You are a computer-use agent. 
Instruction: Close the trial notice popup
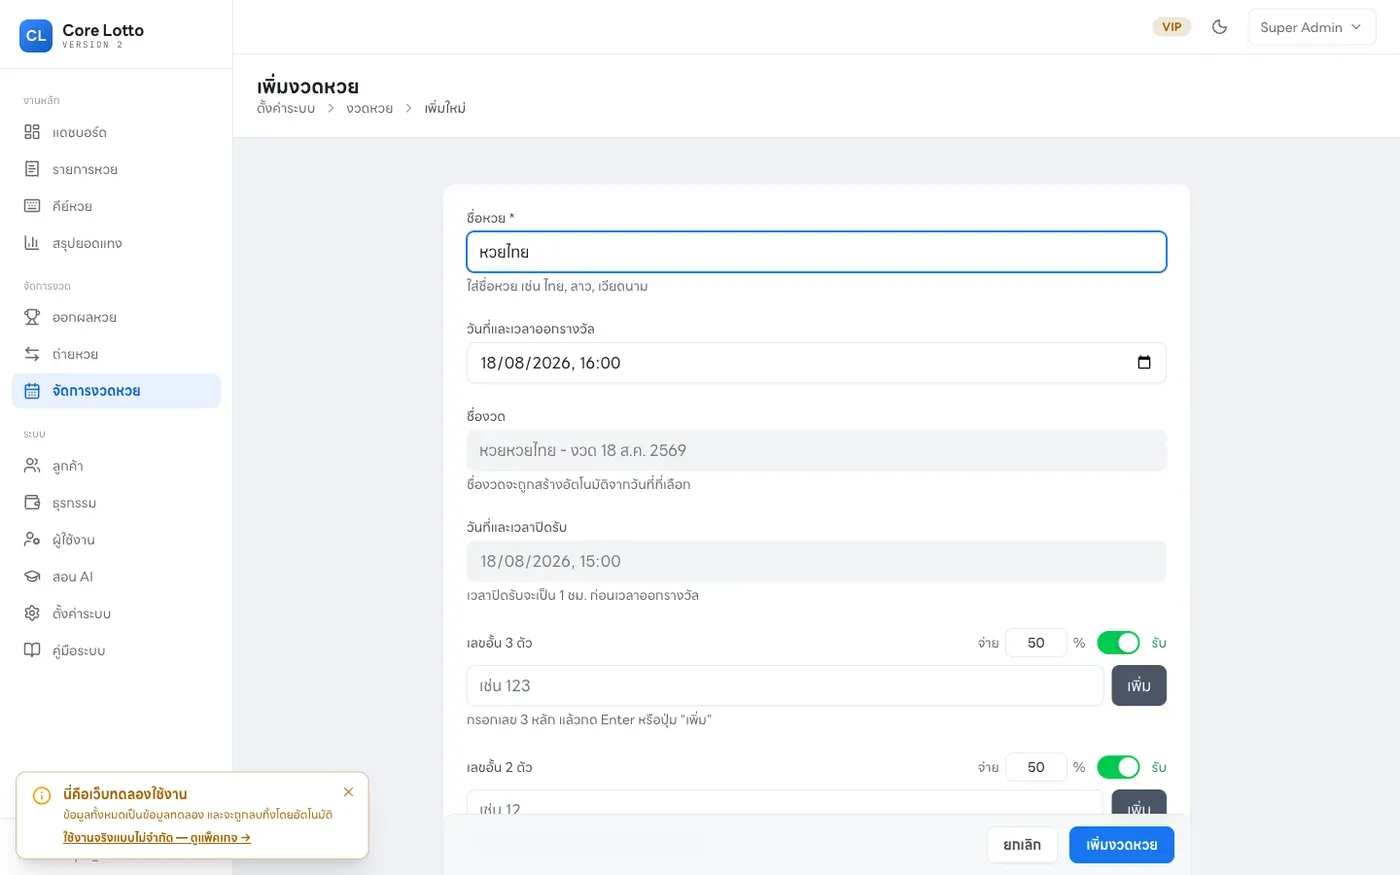348,792
